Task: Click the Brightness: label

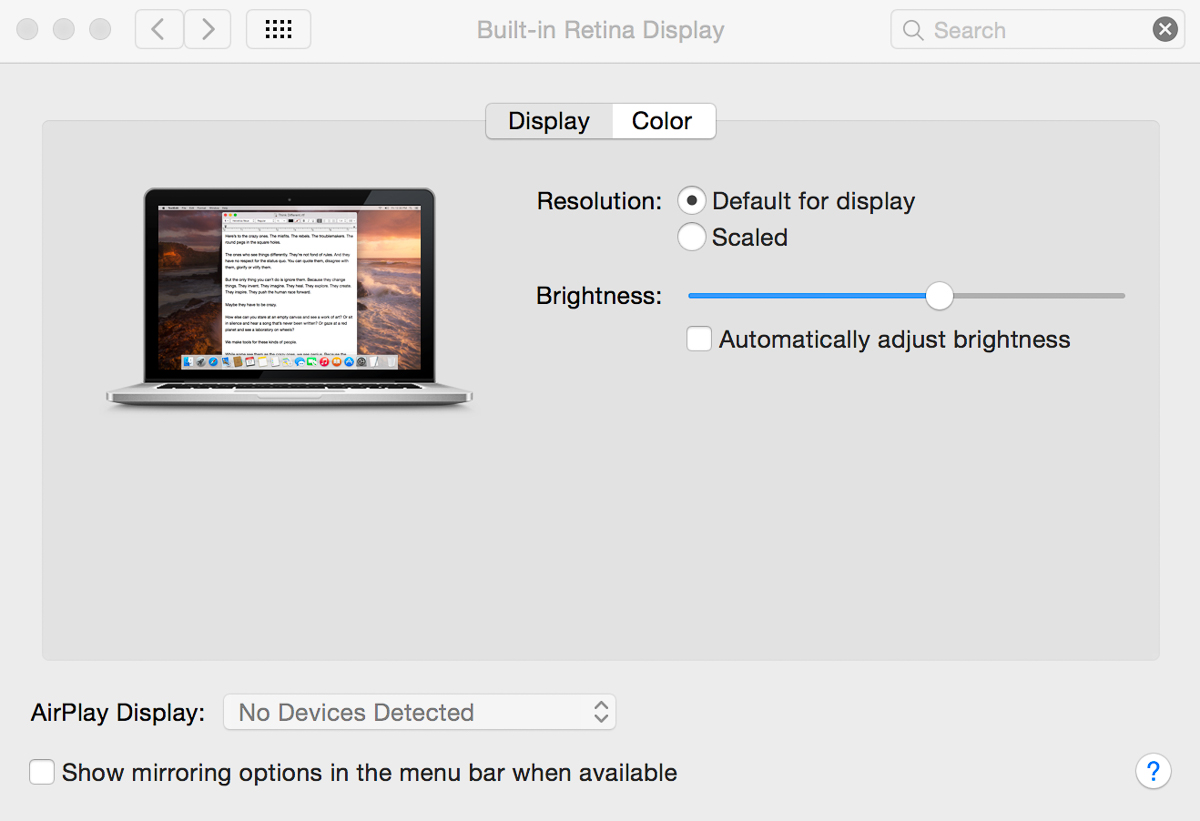Action: coord(599,296)
